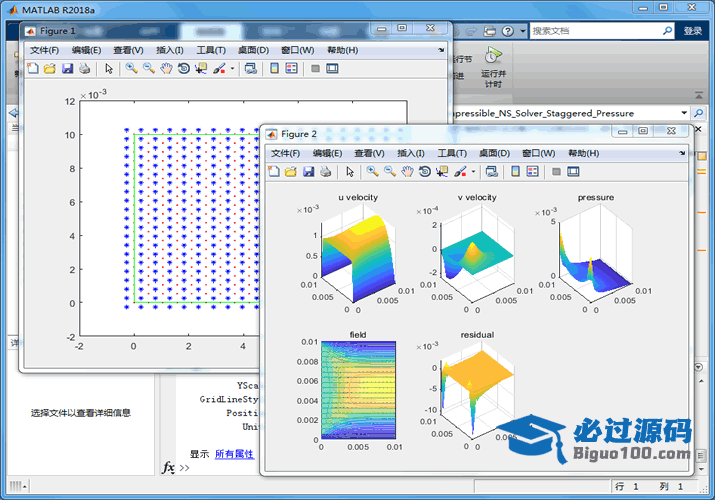Screen dimensions: 715x500
Task: Toggle Hide Plot Tools in Figure 2
Action: click(x=556, y=171)
